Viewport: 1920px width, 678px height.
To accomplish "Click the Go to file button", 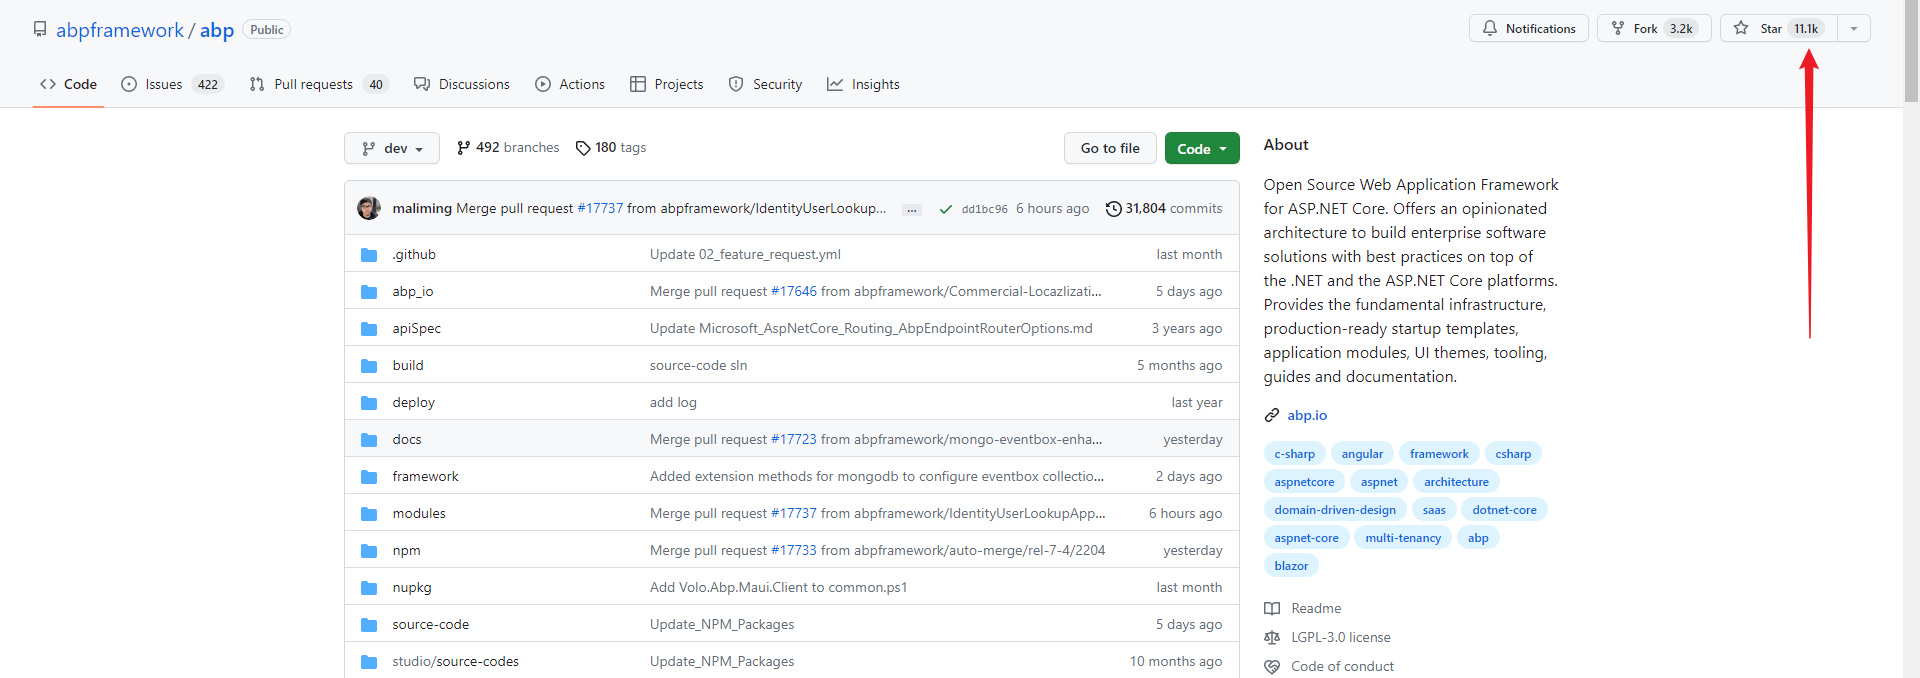I will [1109, 148].
